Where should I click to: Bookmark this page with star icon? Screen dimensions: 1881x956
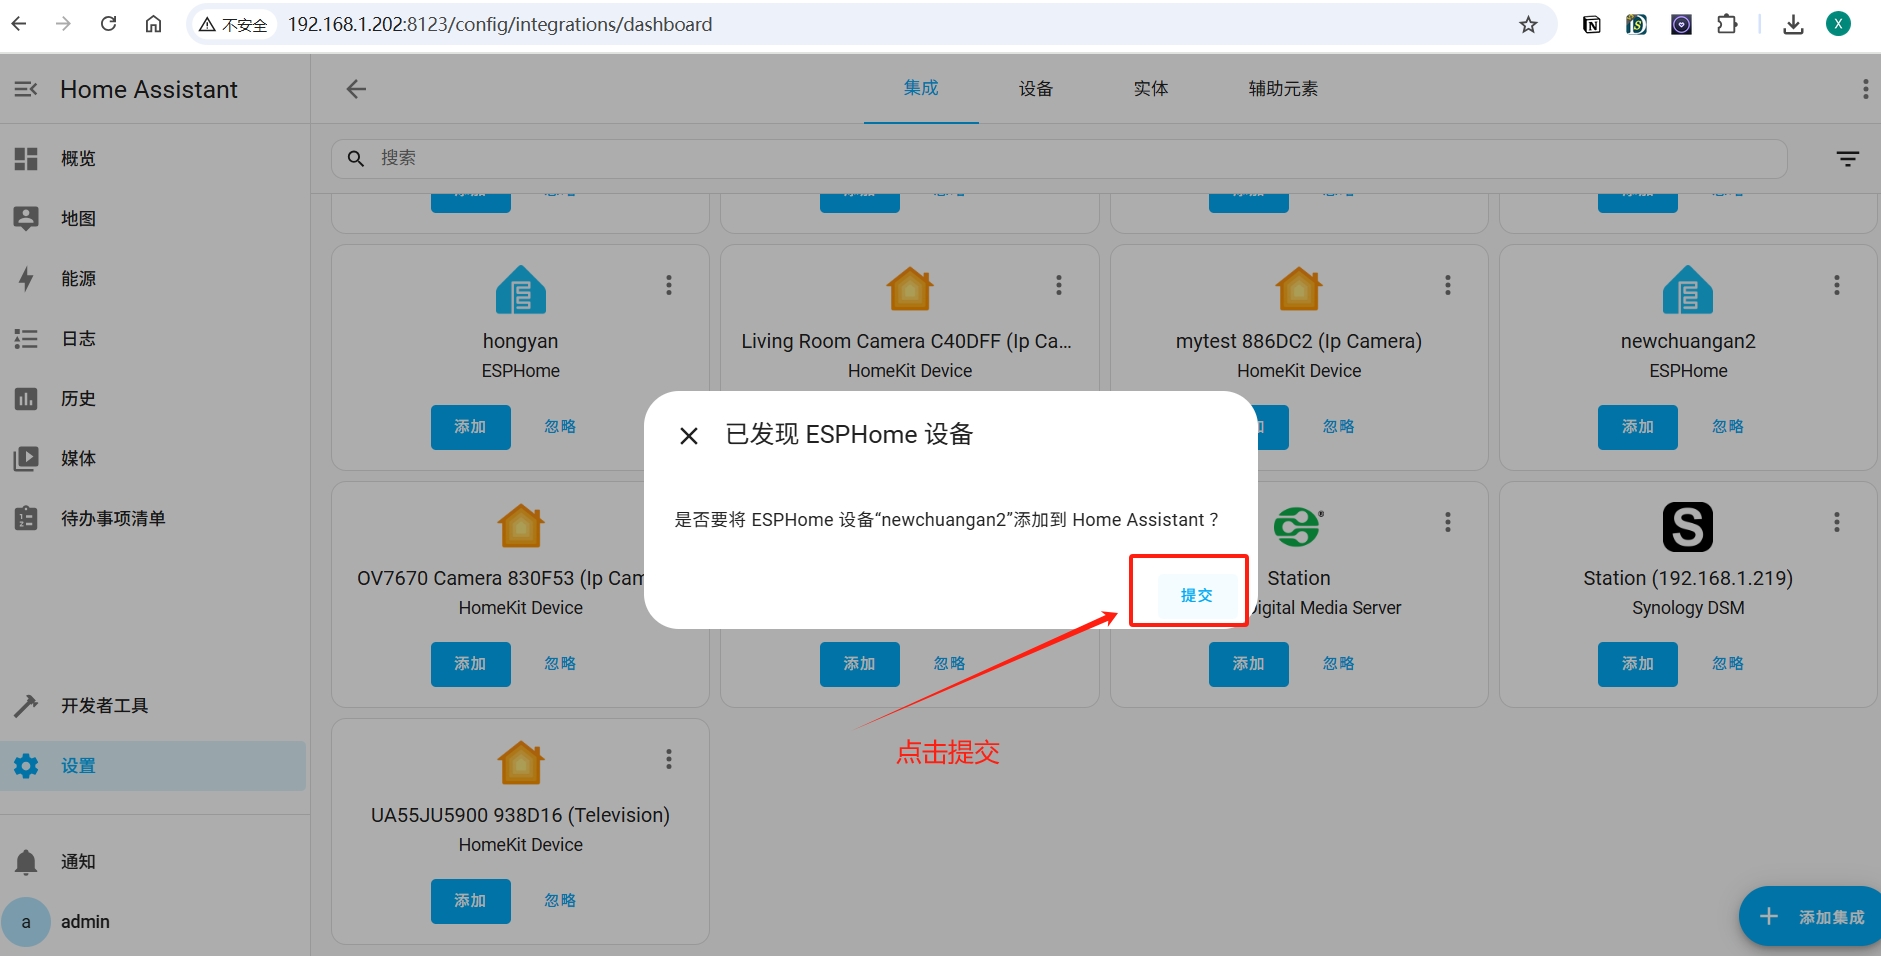pos(1528,24)
